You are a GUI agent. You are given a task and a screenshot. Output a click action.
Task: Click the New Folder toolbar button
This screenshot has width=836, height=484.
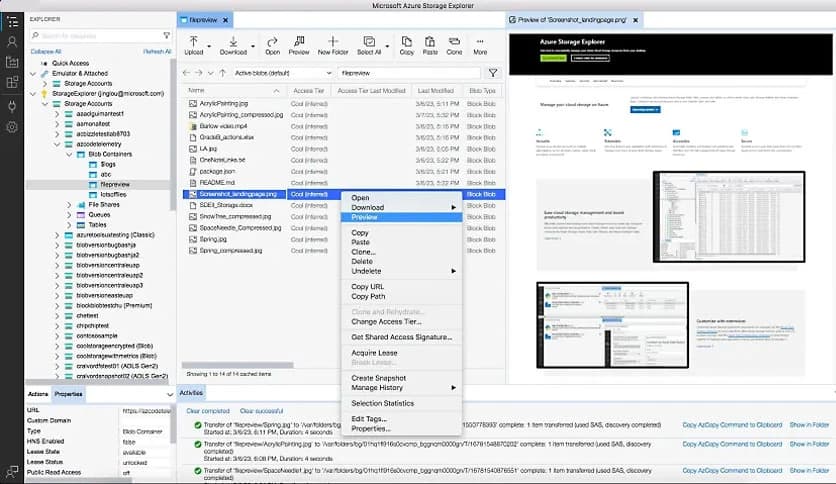point(333,46)
